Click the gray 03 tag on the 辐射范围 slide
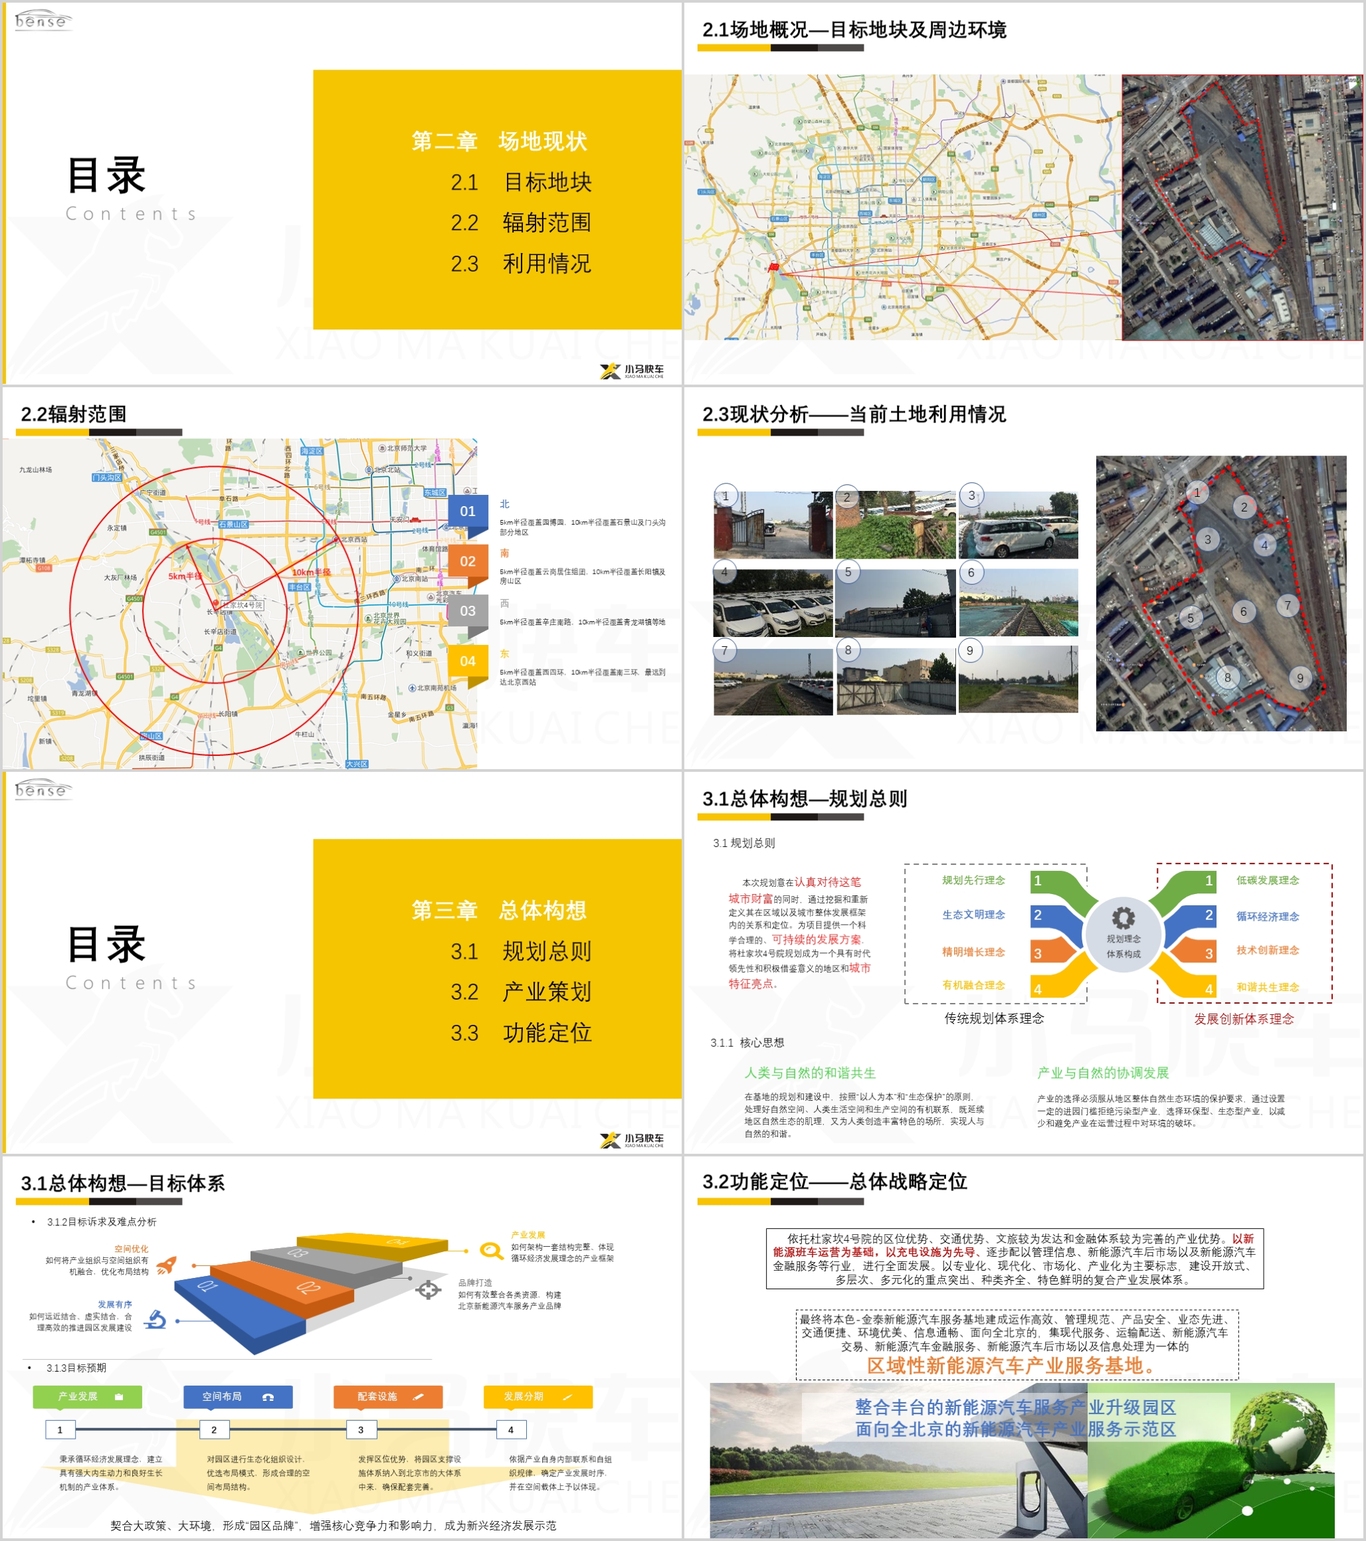 coord(467,611)
